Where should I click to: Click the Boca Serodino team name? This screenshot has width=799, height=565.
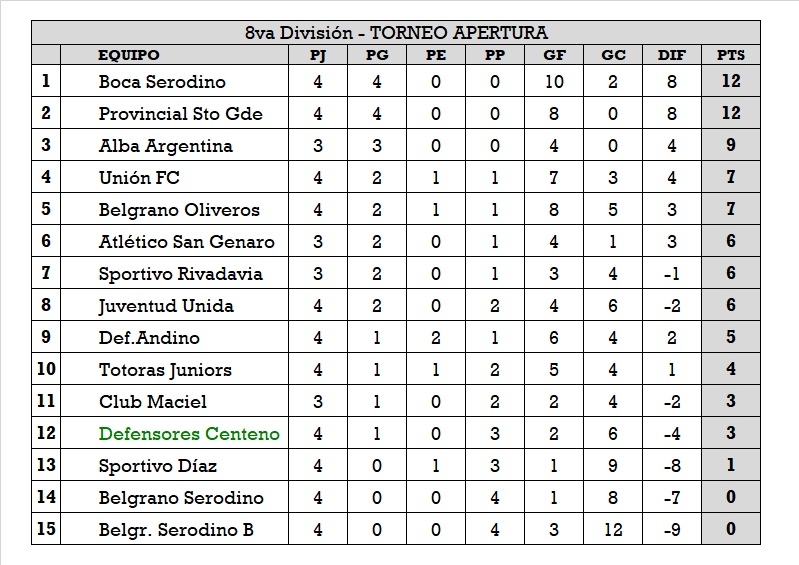162,82
